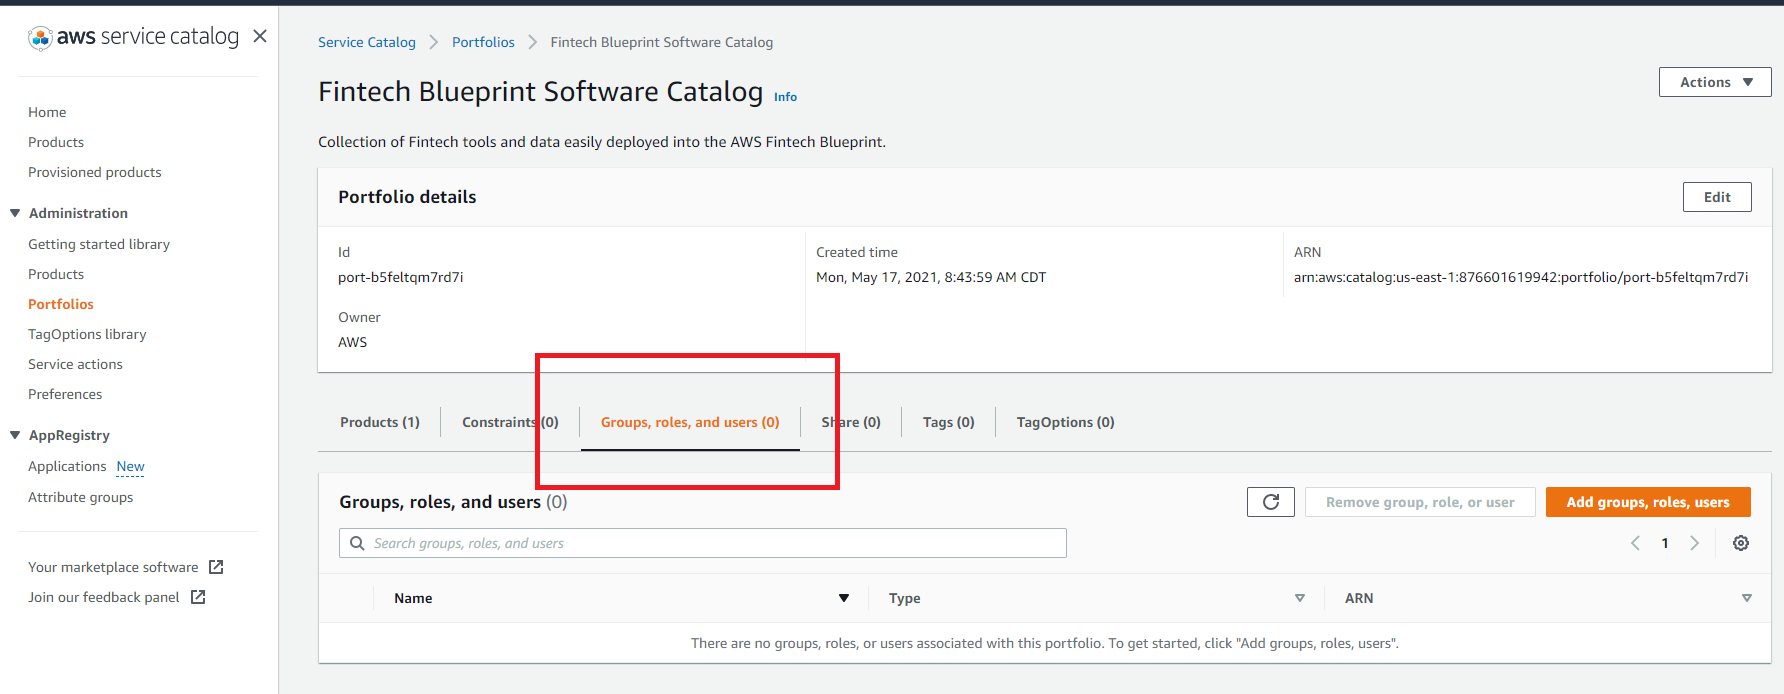Open TagOptions library

(x=87, y=334)
